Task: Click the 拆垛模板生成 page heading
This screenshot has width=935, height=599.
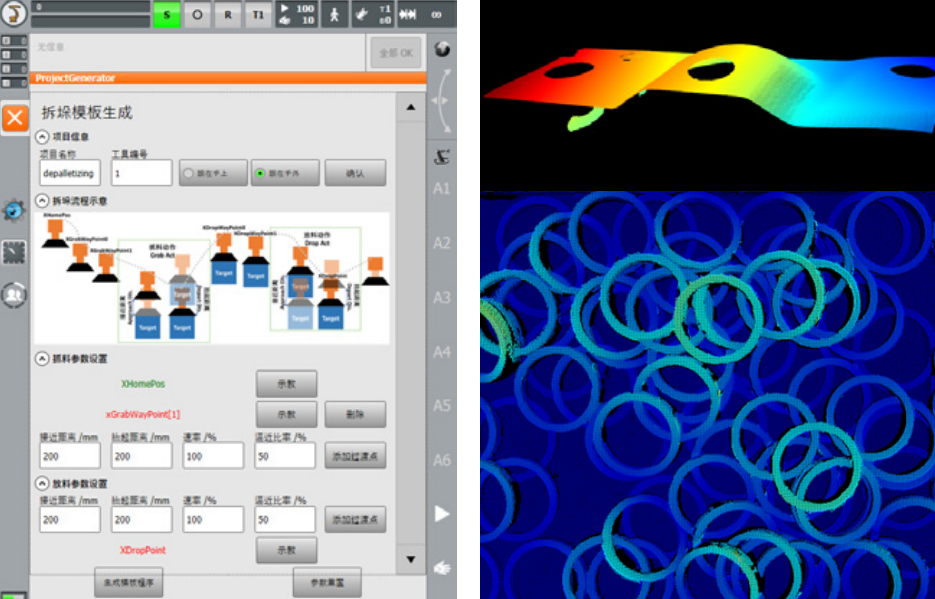Action: pos(87,113)
